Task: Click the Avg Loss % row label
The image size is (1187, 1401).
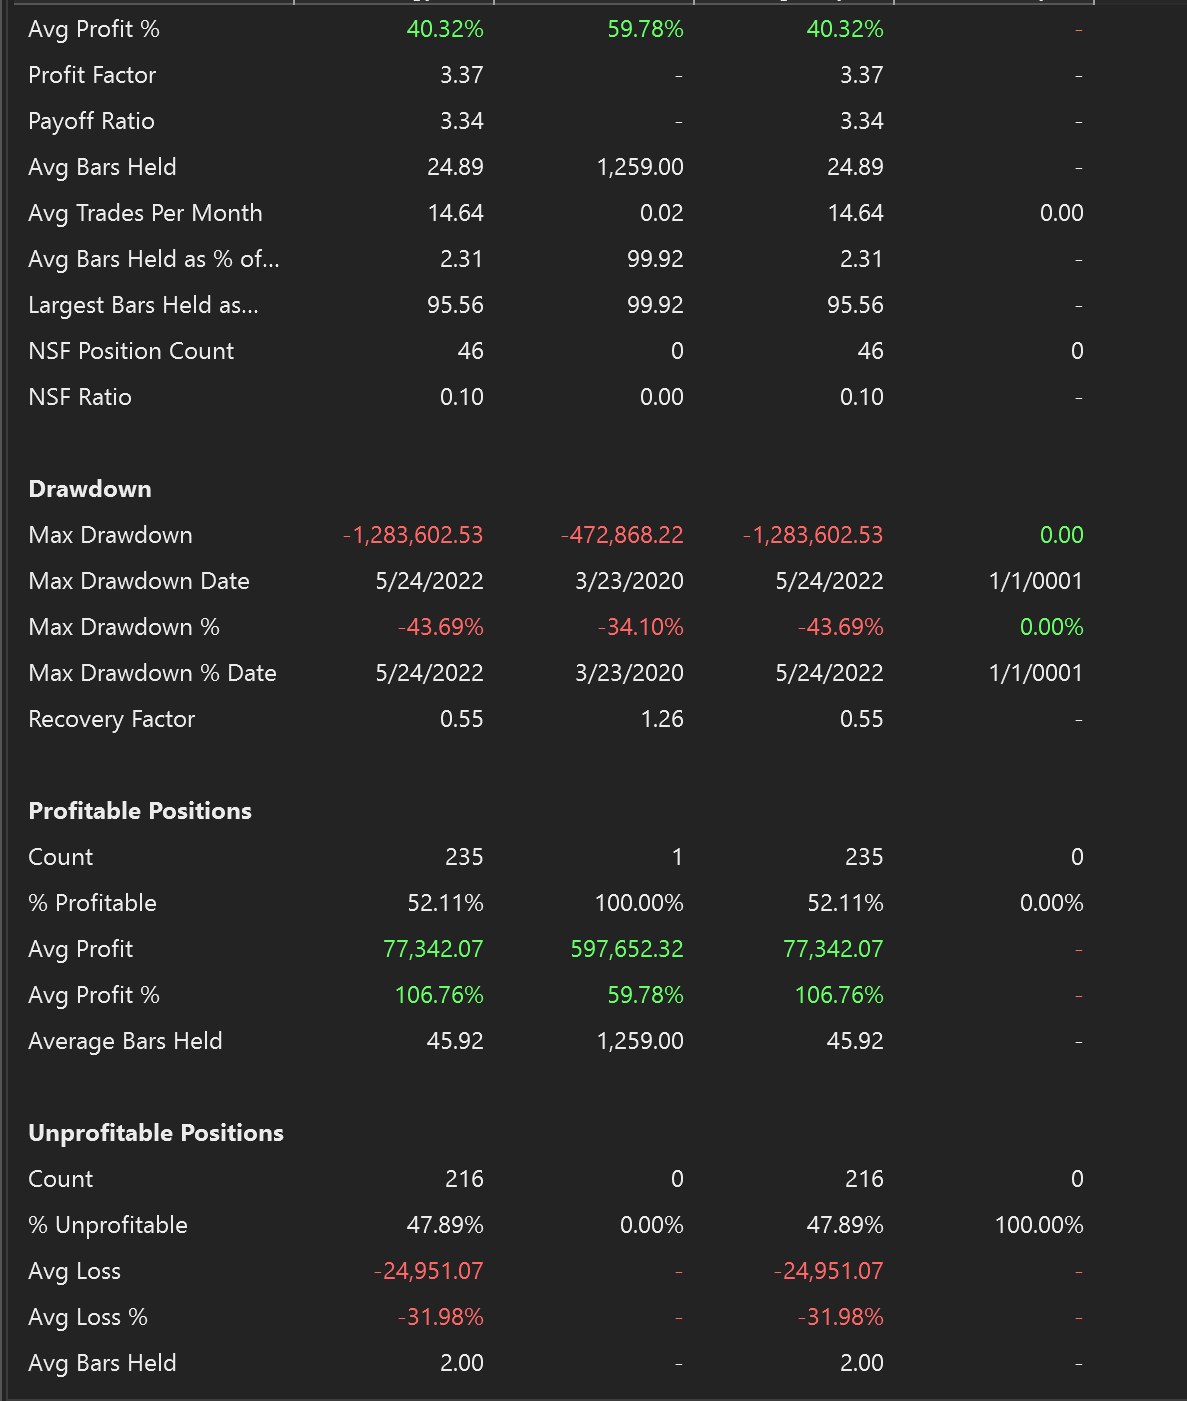Action: point(88,1317)
